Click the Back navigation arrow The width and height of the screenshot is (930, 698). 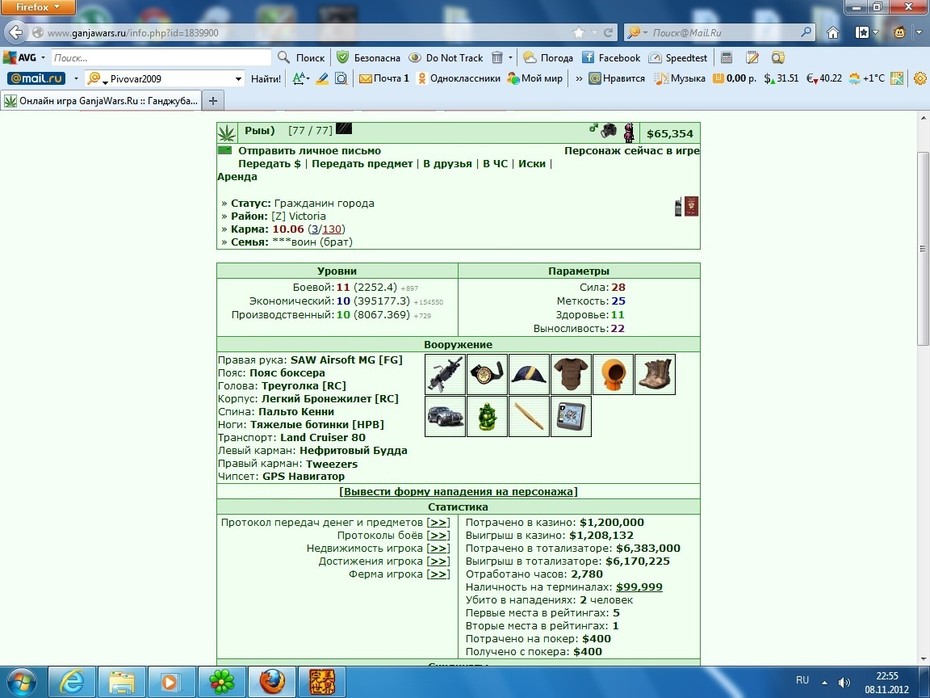click(x=16, y=32)
